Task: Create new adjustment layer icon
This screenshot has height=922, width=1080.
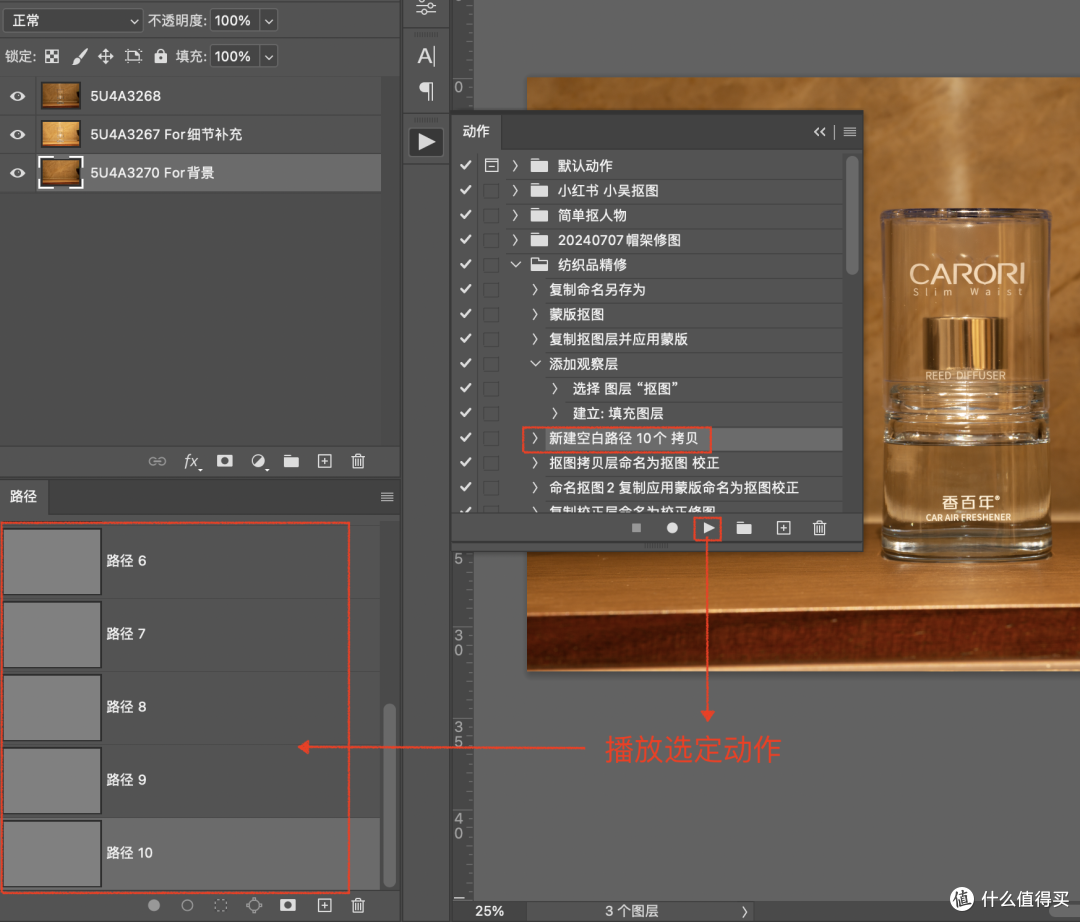Action: tap(258, 461)
